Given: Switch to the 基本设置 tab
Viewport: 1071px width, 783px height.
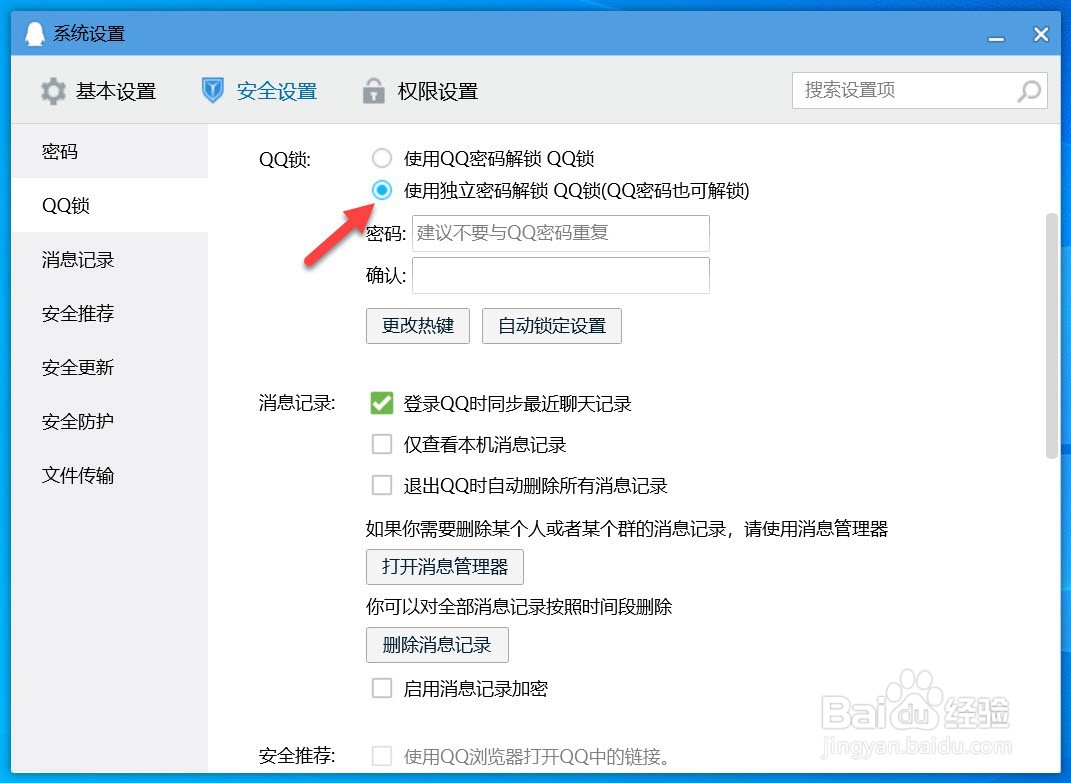Looking at the screenshot, I should tap(115, 90).
